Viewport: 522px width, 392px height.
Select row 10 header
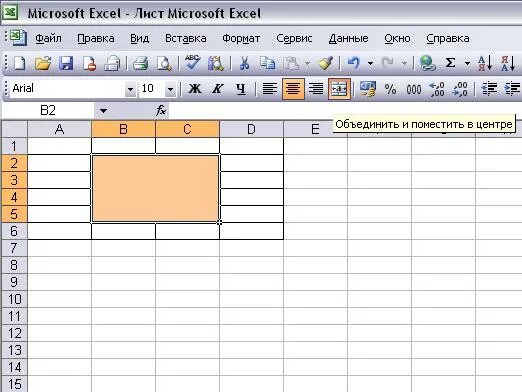(14, 299)
